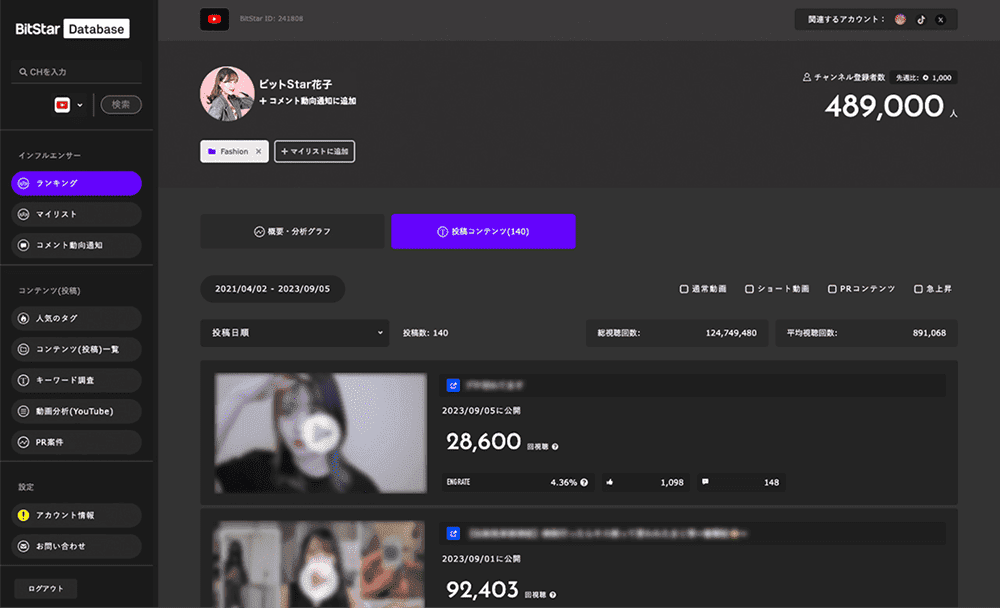Click the yellow アカウント情報 alert icon
Image resolution: width=1000 pixels, height=608 pixels.
[24, 515]
